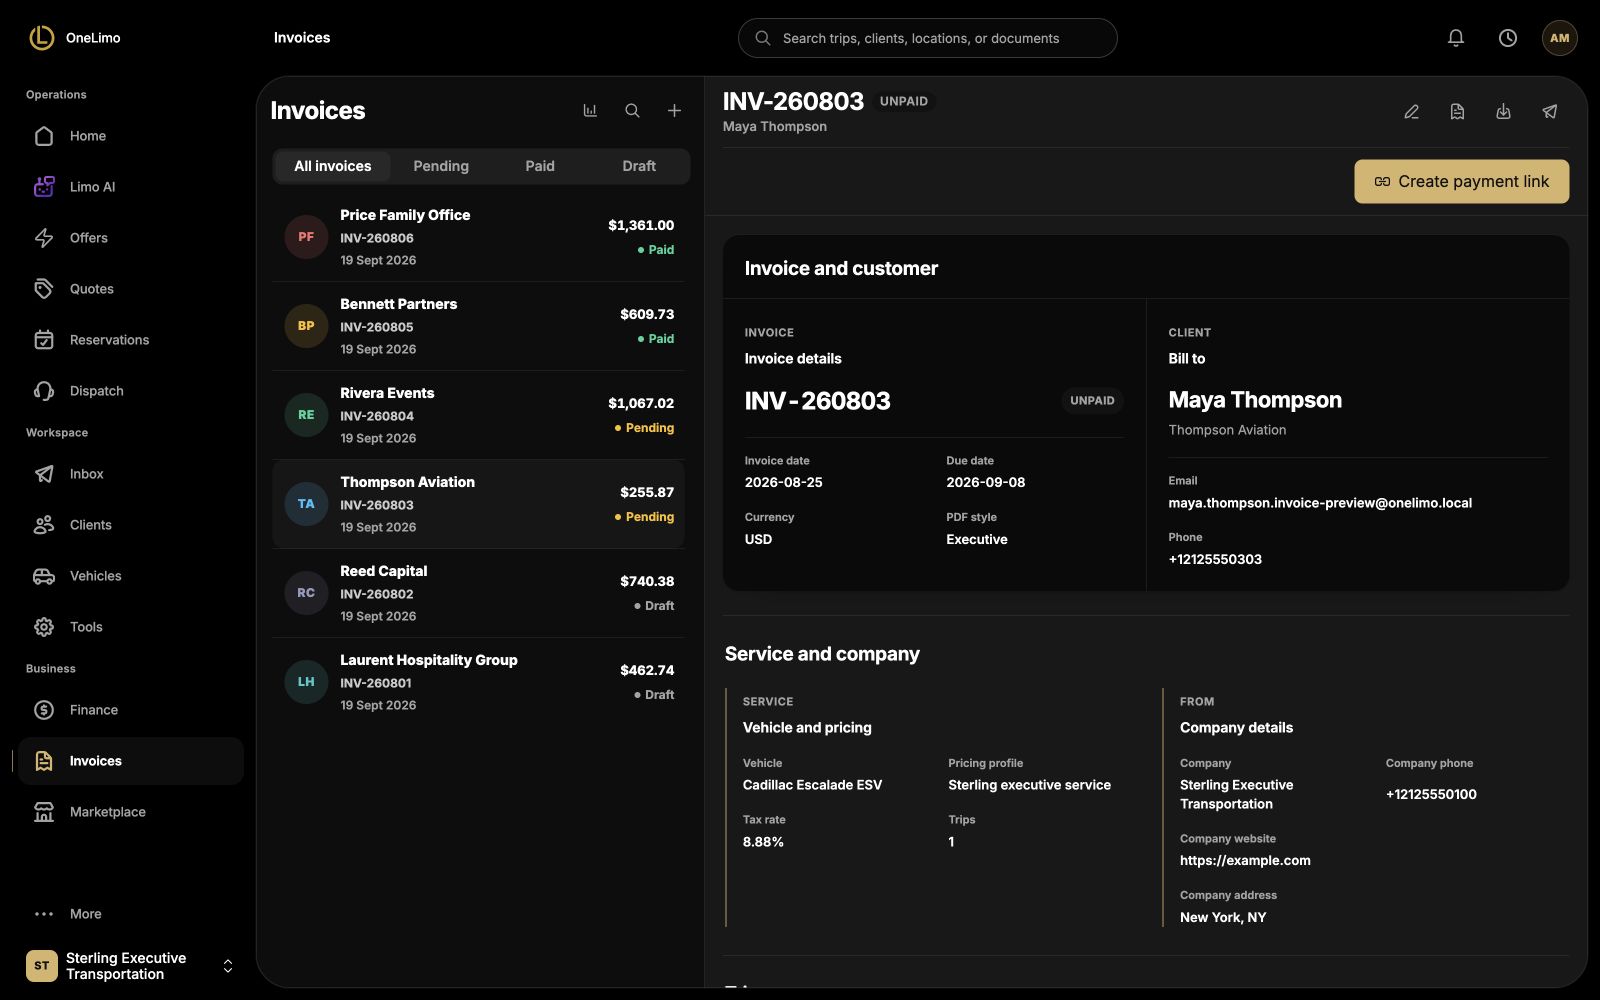Open Tools in sidebar

point(131,627)
